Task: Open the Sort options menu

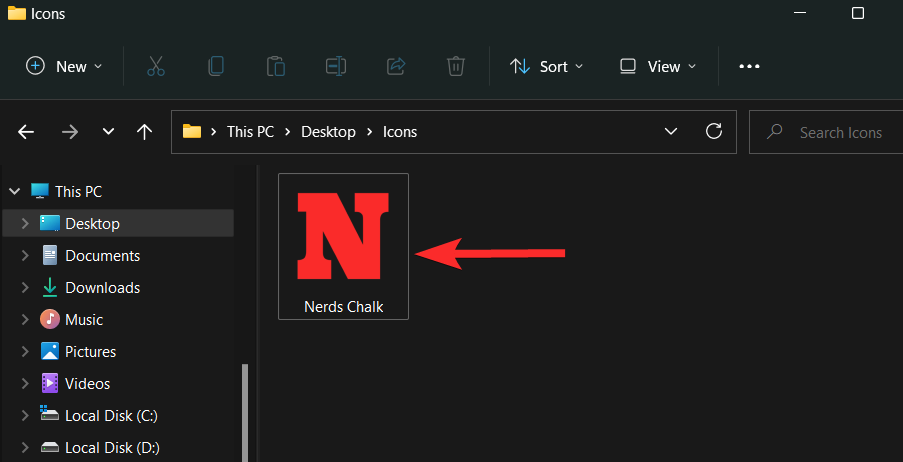Action: click(x=545, y=67)
